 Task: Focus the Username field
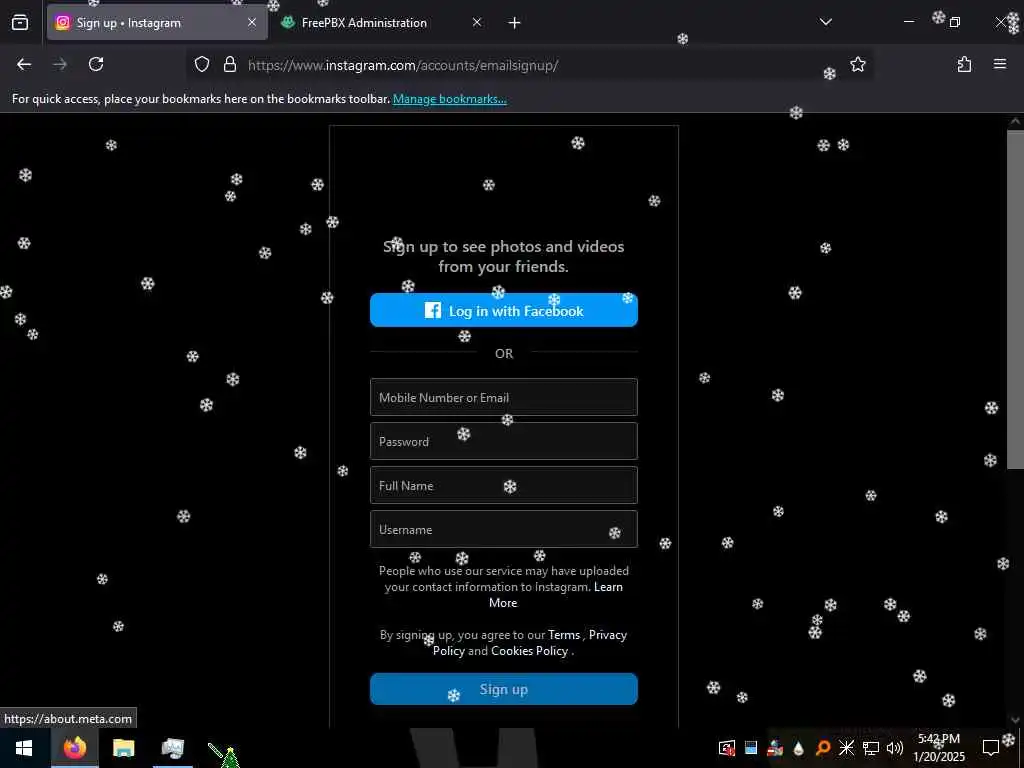click(504, 529)
